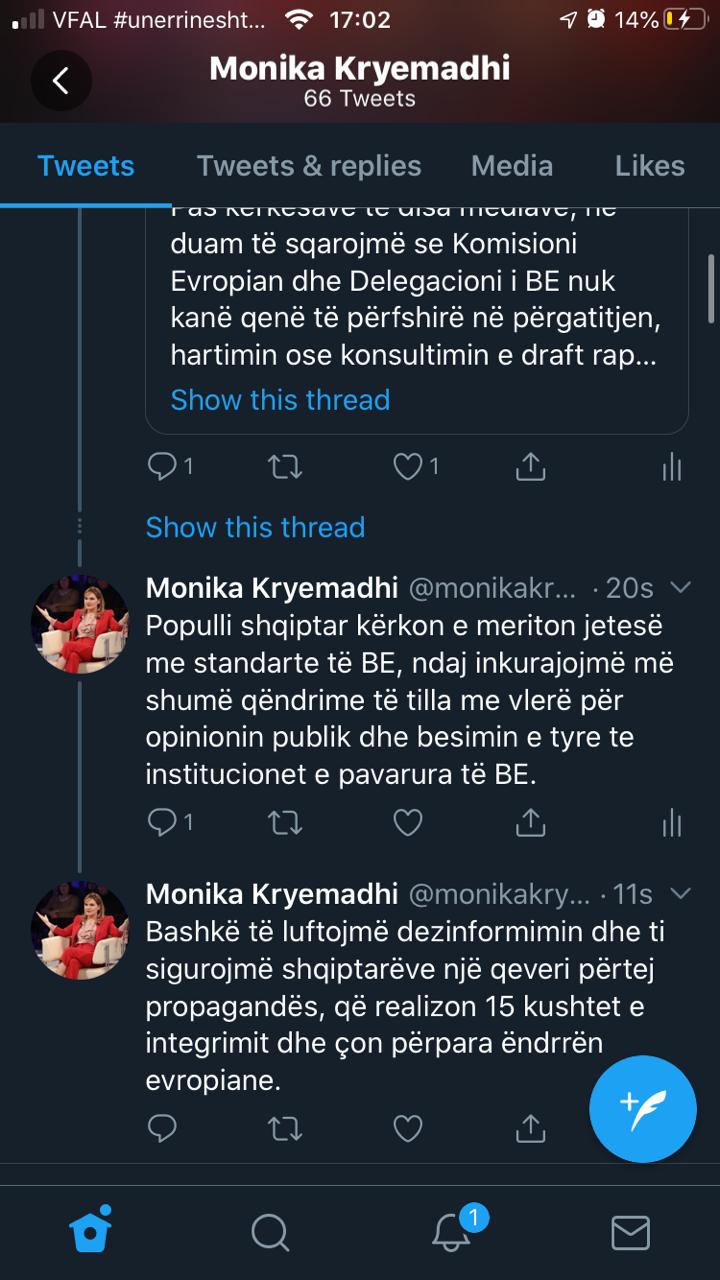Viewport: 720px width, 1280px height.
Task: Switch to the Media tab
Action: coord(512,166)
